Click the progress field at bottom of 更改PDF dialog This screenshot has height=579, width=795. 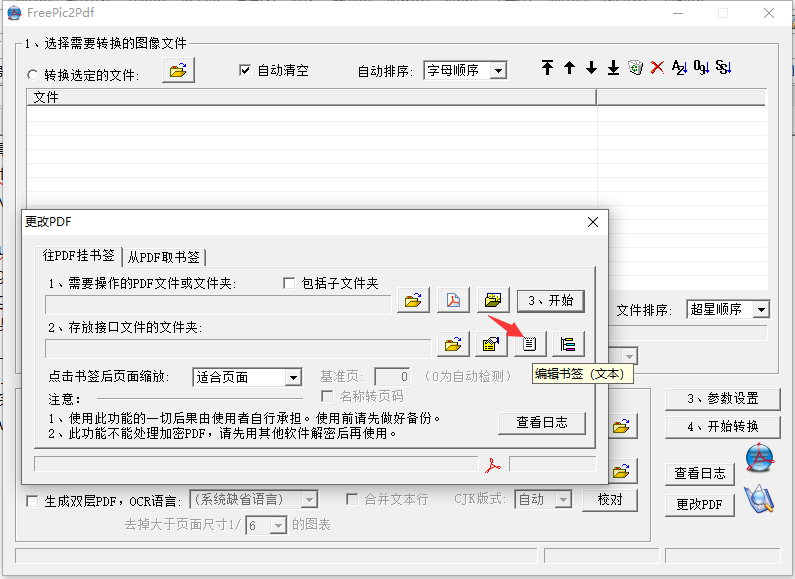coord(256,464)
